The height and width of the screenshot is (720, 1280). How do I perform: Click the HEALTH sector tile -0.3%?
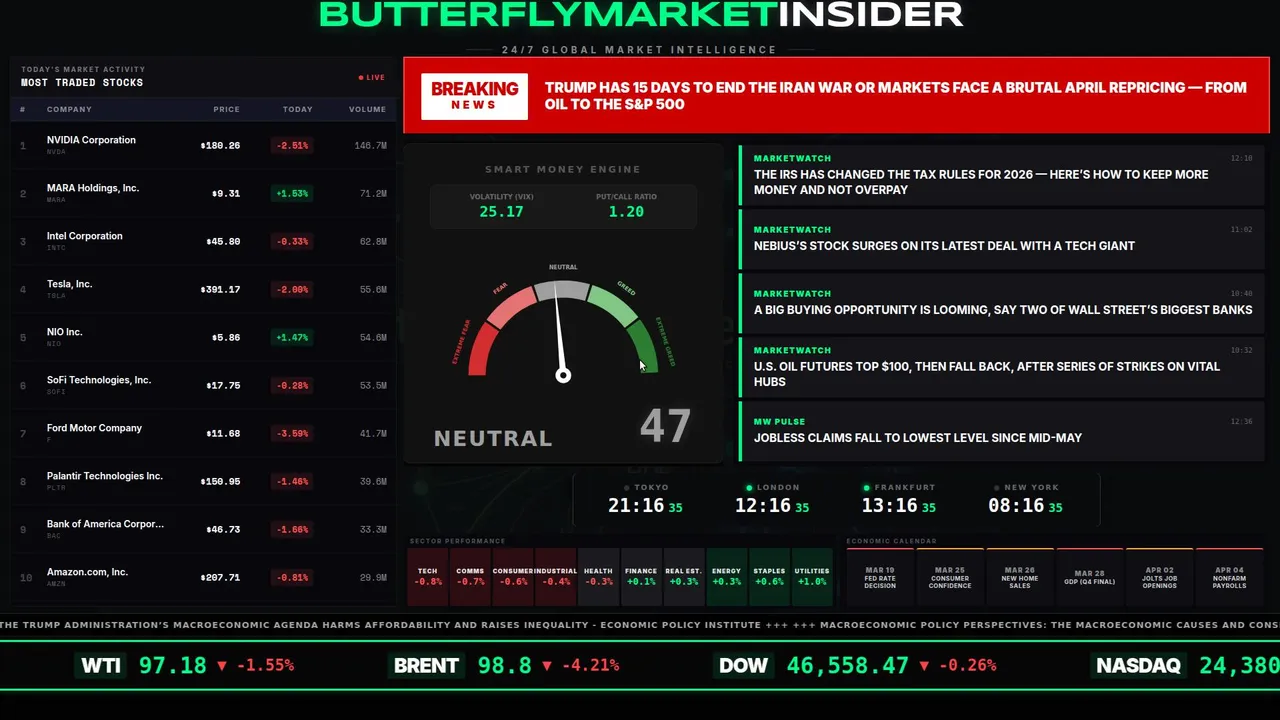(x=598, y=576)
